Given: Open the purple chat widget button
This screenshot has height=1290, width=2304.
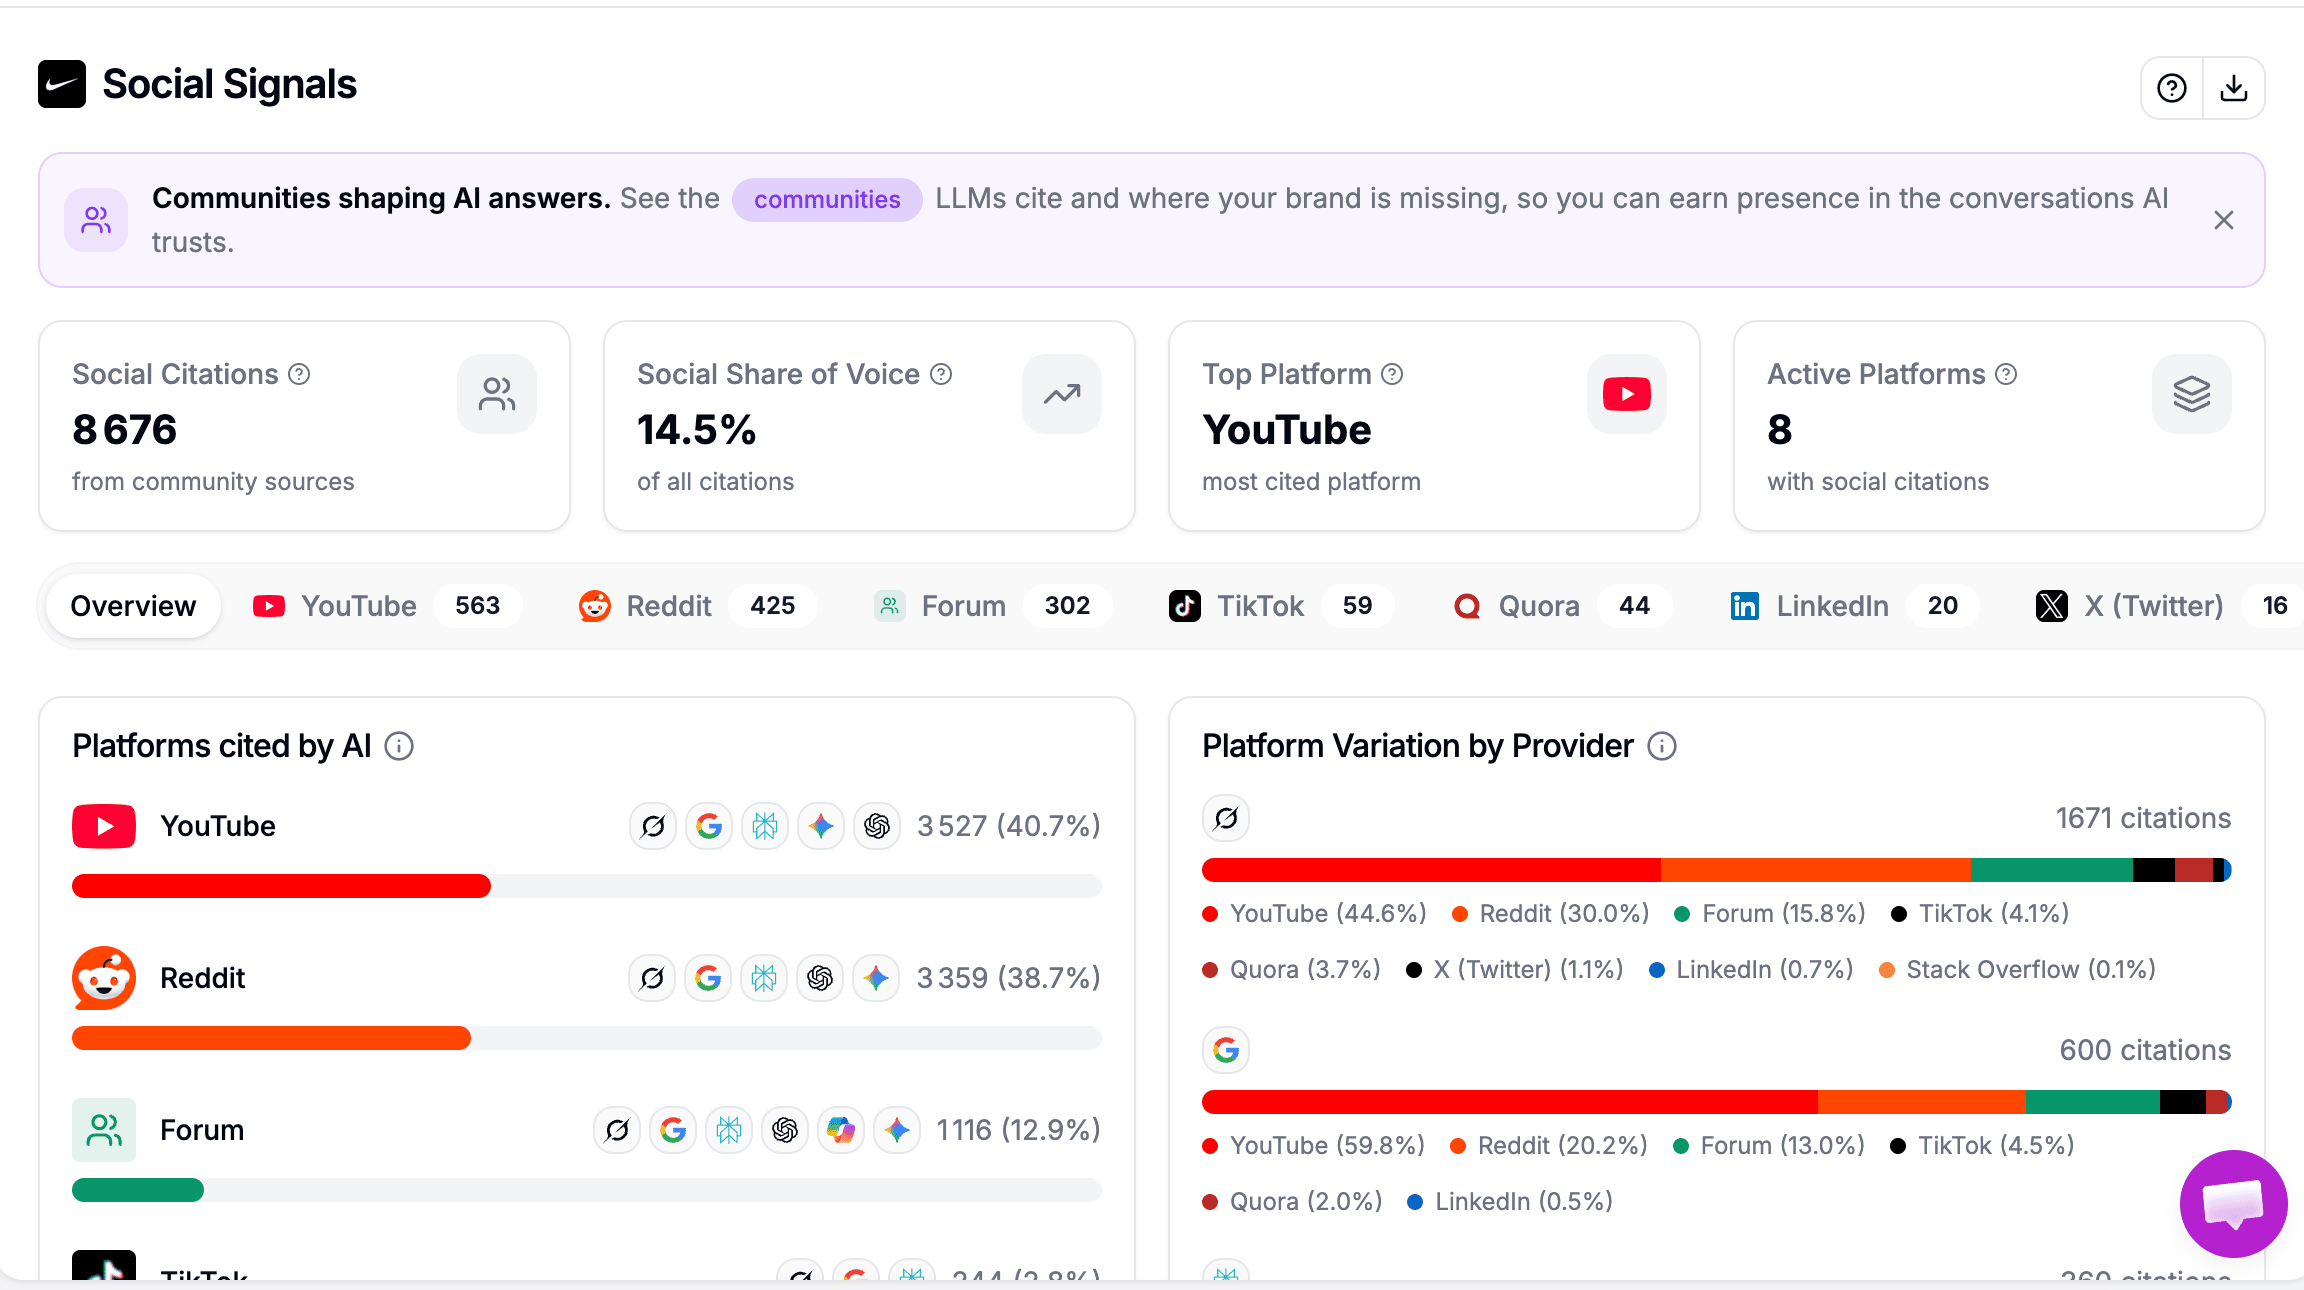Looking at the screenshot, I should 2233,1203.
